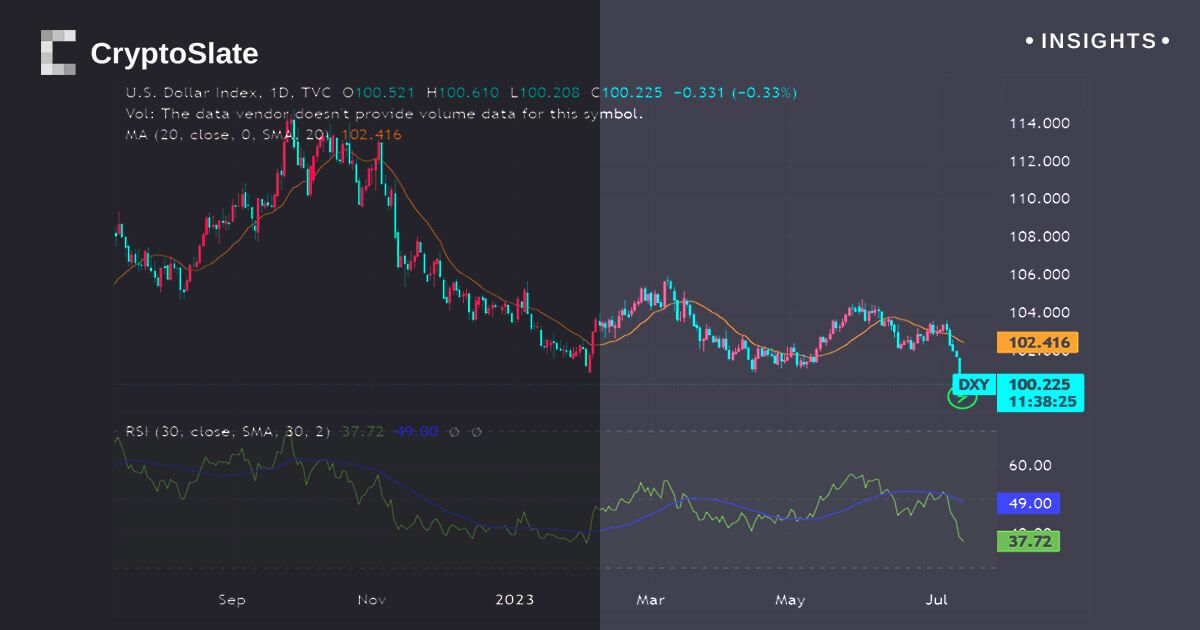Open the CryptoSlate home link text
This screenshot has width=1200, height=630.
point(174,53)
